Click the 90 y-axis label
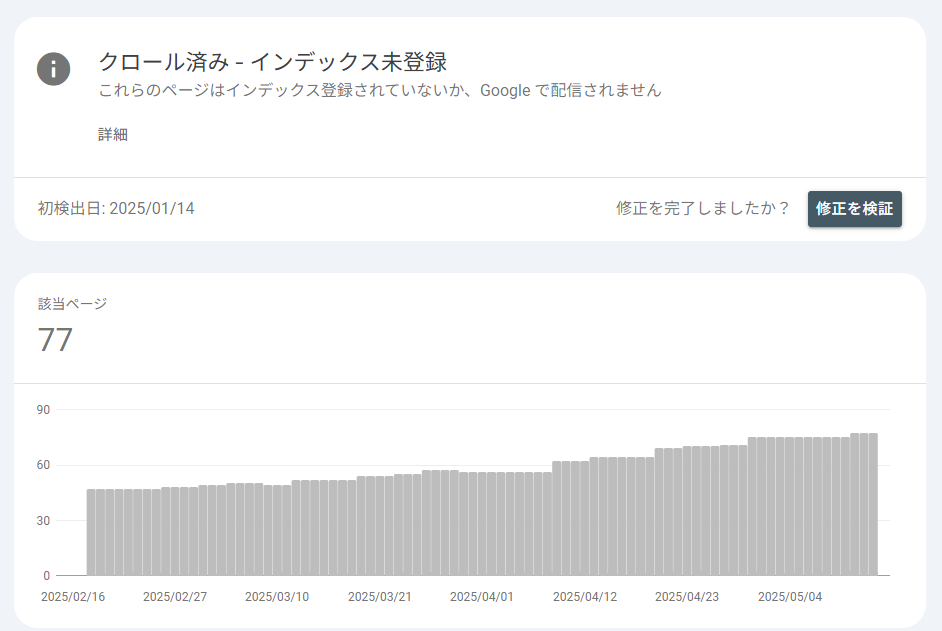 [x=43, y=410]
